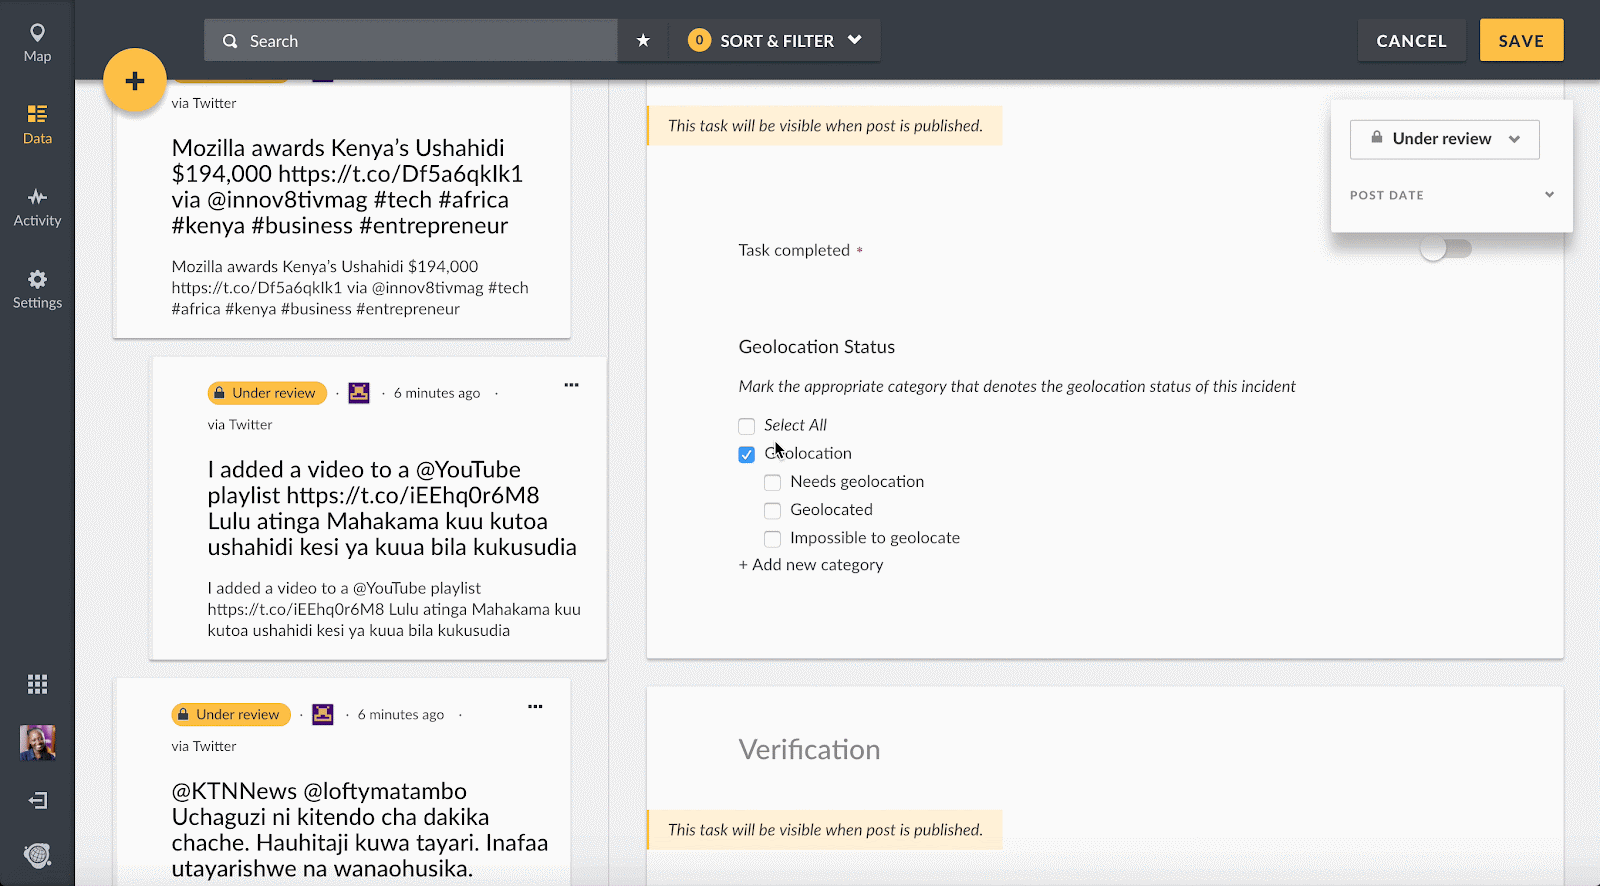Open the Sort & Filter dropdown
This screenshot has width=1600, height=886.
coord(775,40)
